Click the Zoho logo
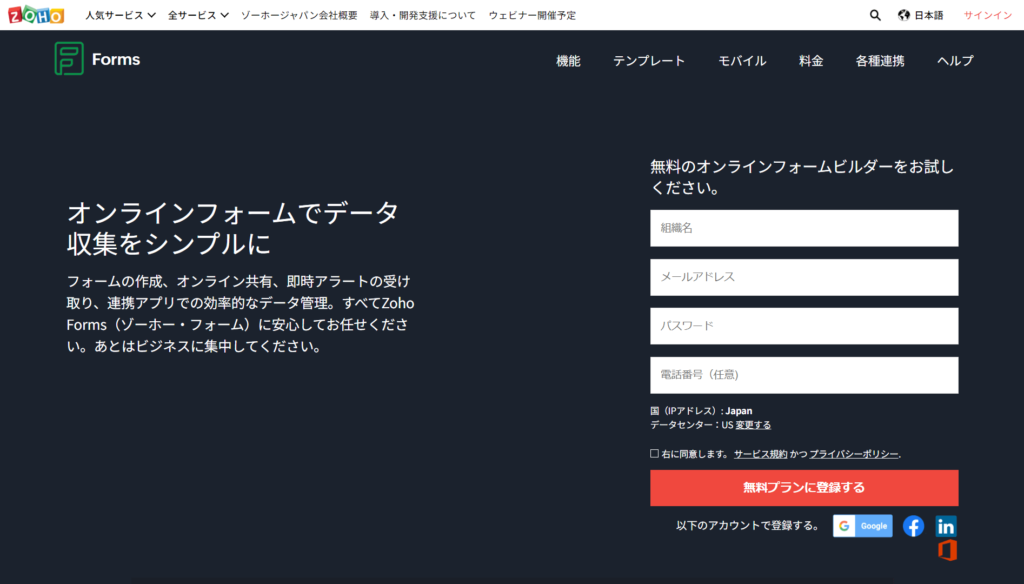The image size is (1024, 584). (x=36, y=14)
